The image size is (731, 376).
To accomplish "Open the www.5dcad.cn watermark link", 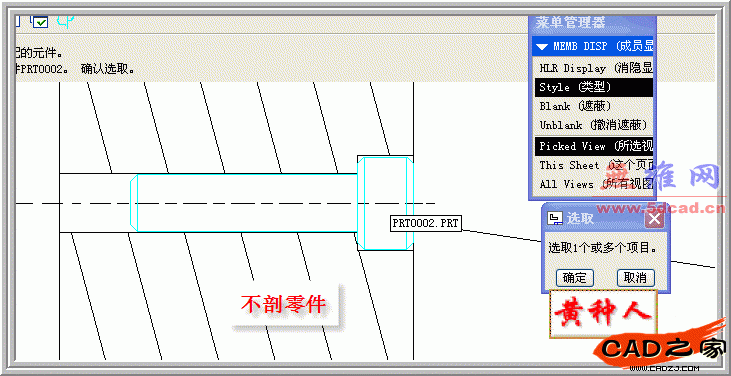I will pos(661,208).
